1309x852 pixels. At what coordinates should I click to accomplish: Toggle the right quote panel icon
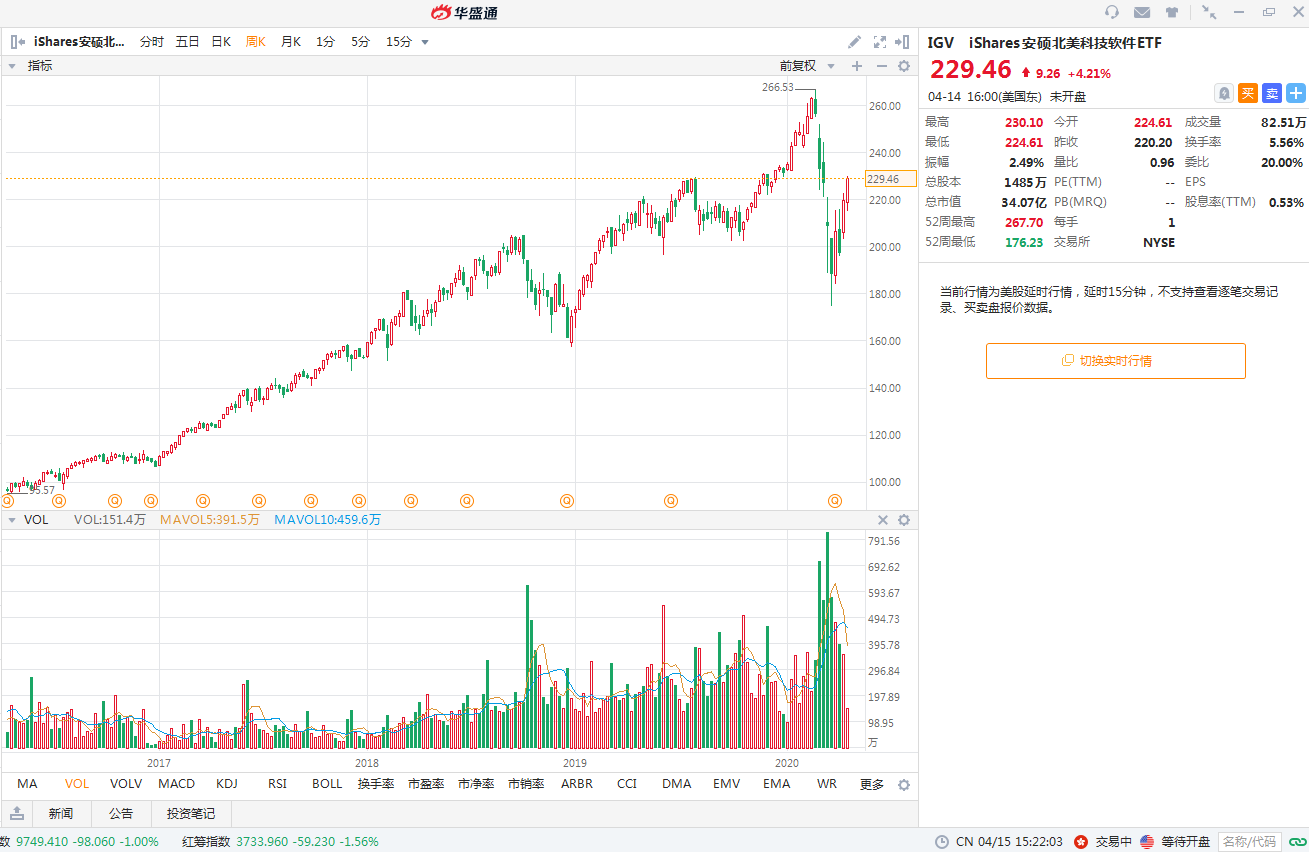(x=904, y=42)
